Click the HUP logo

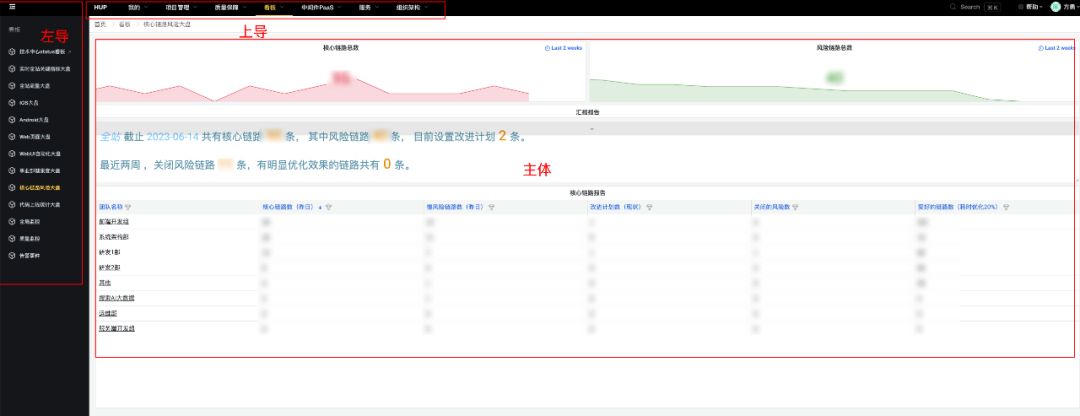[x=101, y=7]
